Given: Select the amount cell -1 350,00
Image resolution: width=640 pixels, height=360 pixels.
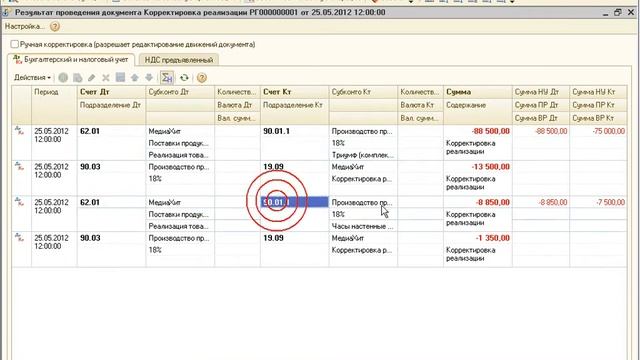Looking at the screenshot, I should 478,238.
